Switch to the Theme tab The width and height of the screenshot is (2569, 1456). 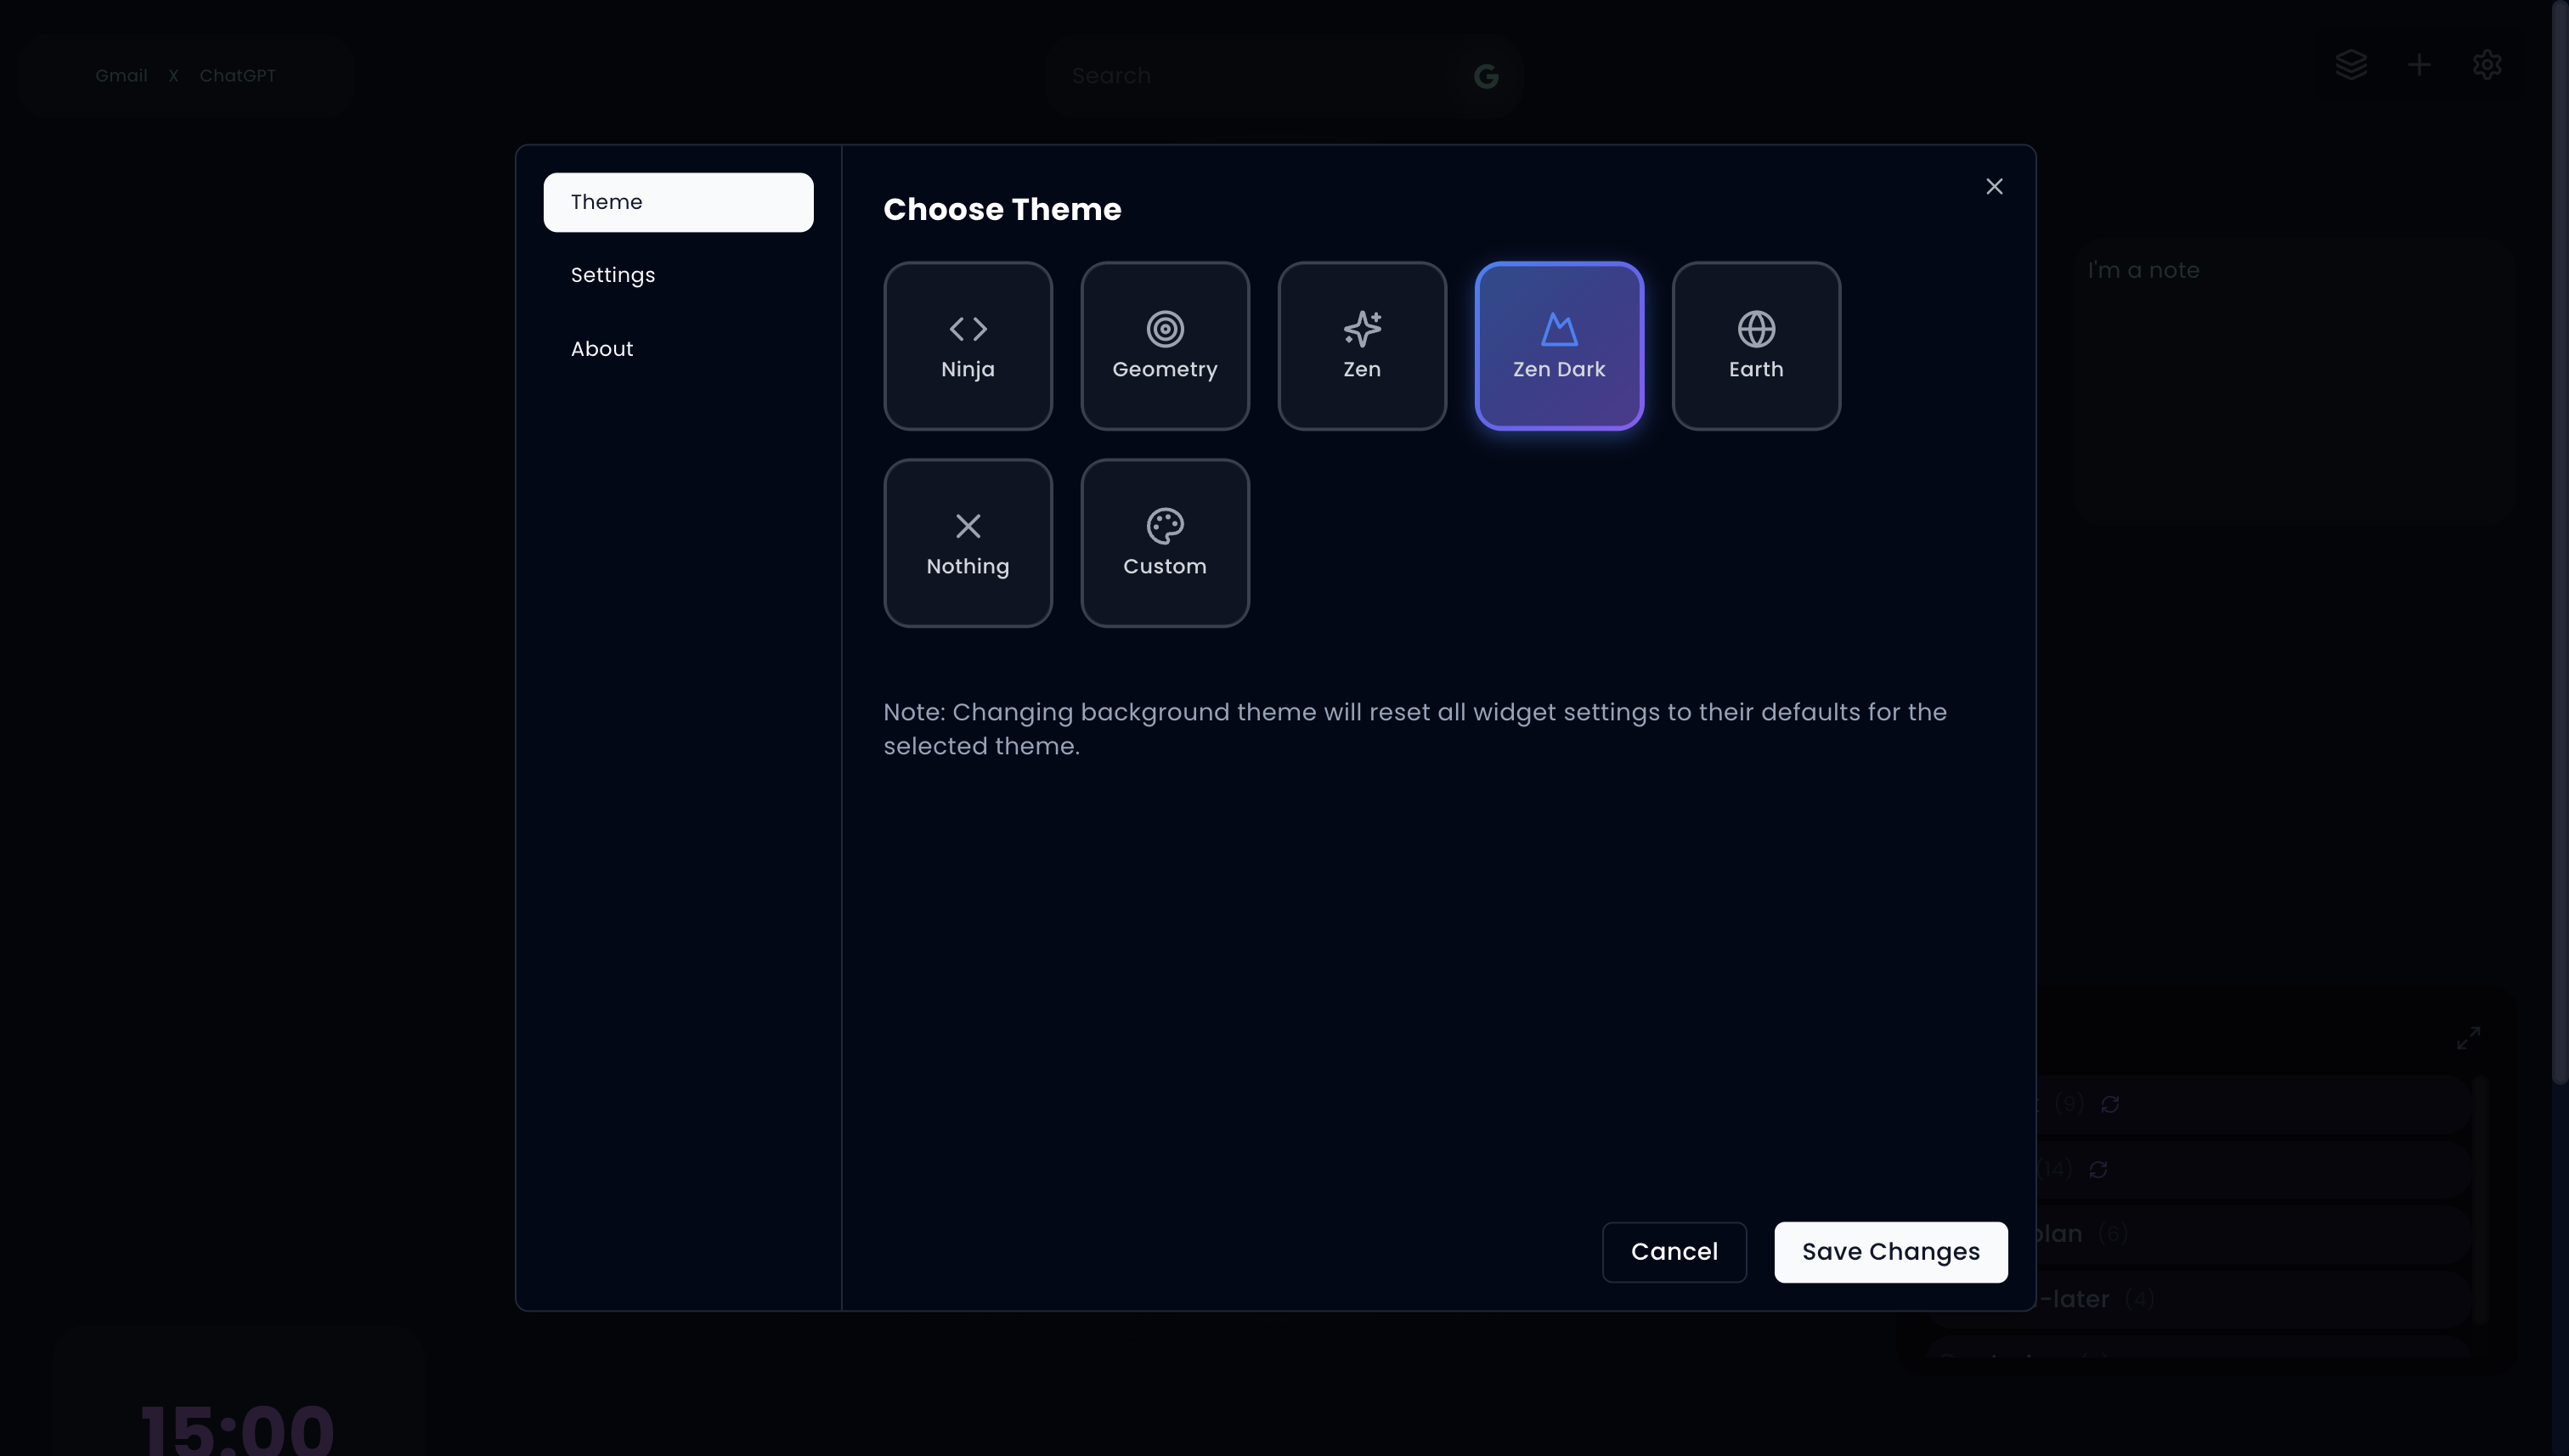(x=678, y=202)
